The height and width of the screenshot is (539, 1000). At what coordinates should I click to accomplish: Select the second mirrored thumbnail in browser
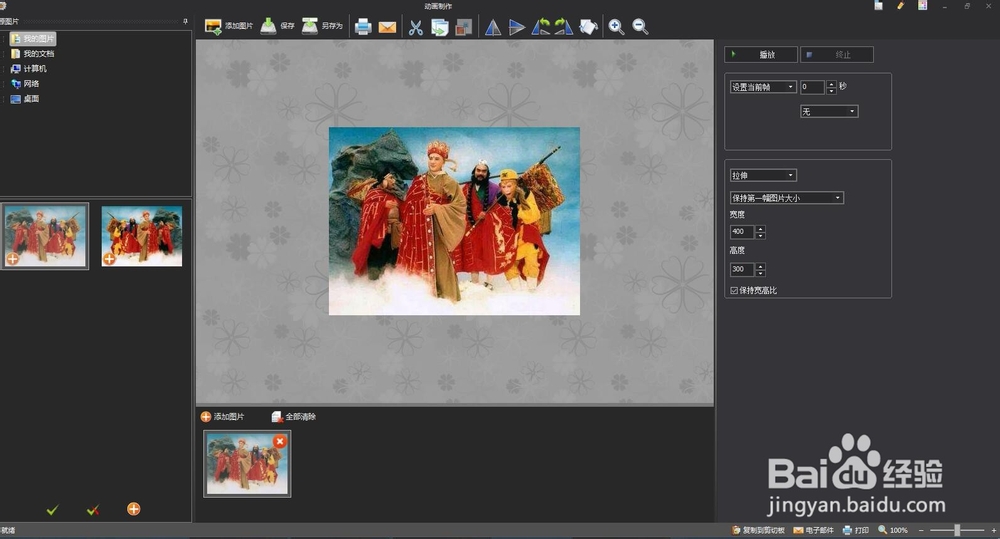142,236
